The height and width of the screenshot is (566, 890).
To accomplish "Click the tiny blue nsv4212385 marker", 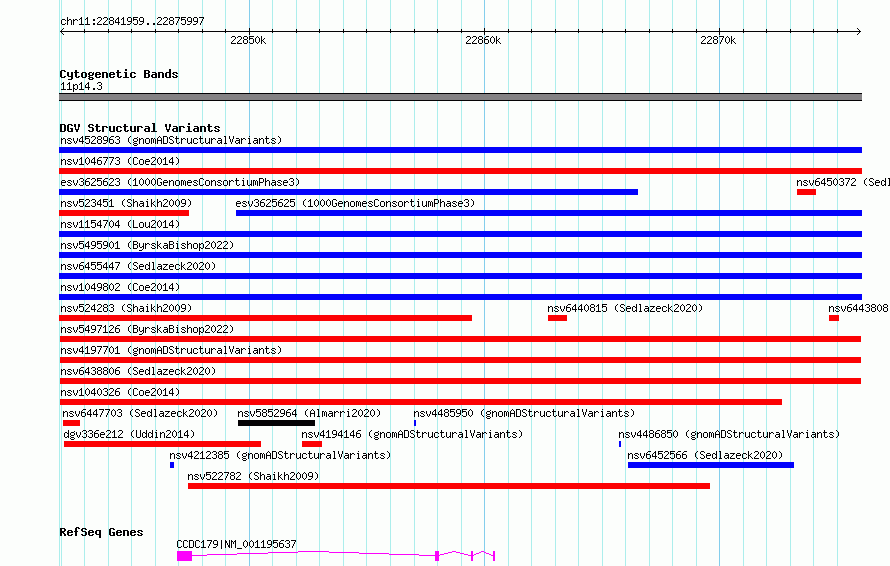I will (172, 465).
